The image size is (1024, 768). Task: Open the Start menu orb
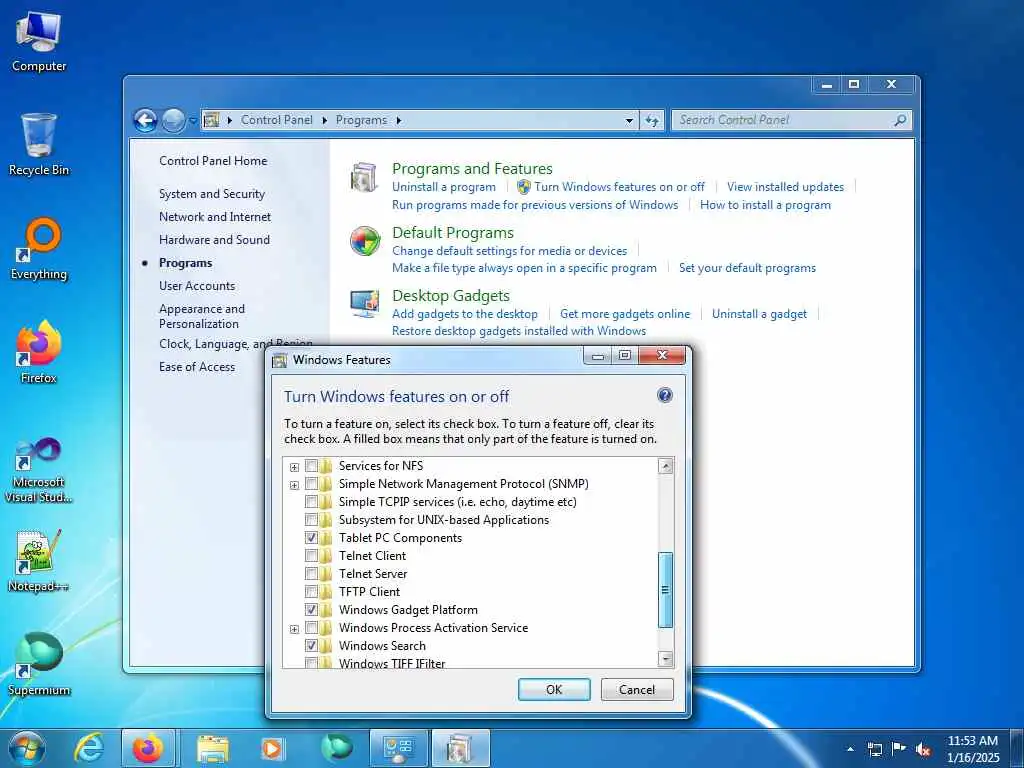[x=27, y=748]
